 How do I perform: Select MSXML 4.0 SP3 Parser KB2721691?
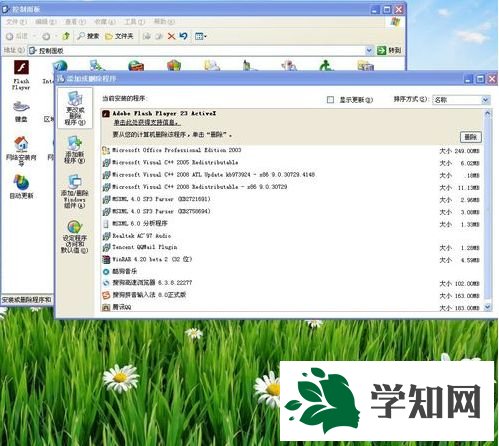click(x=291, y=199)
